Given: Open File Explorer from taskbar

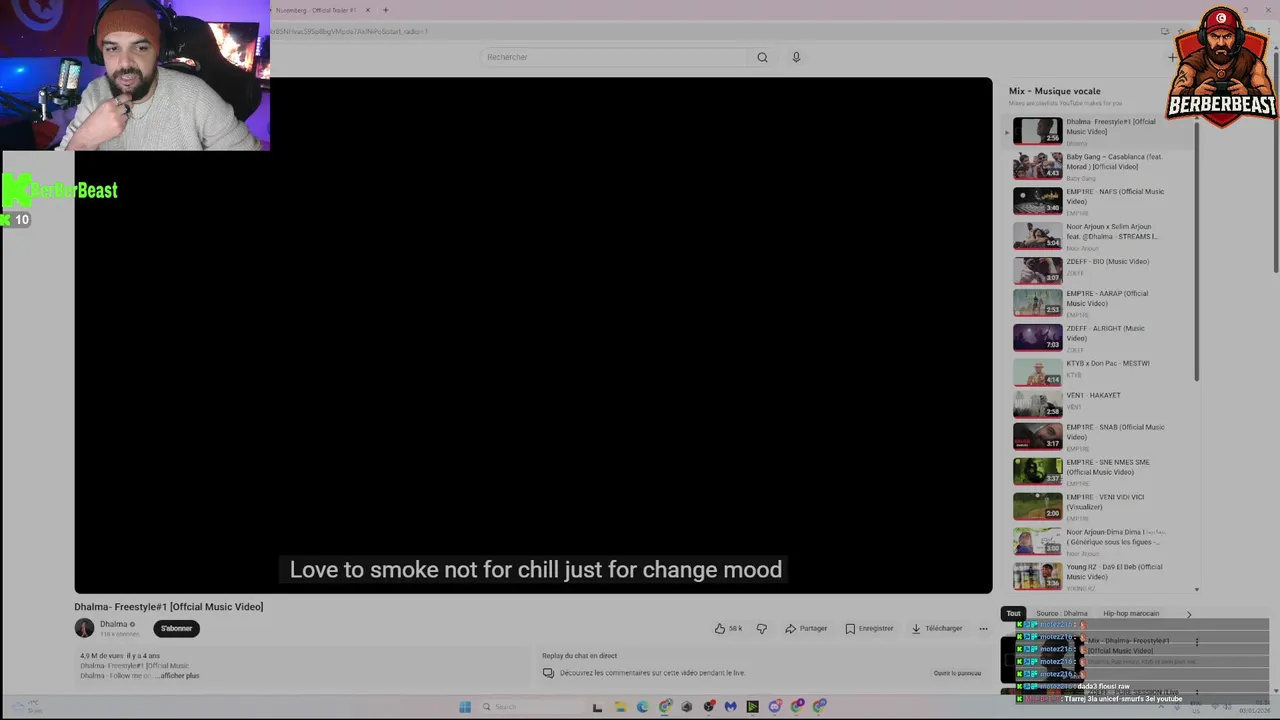Looking at the screenshot, I should coord(620,707).
